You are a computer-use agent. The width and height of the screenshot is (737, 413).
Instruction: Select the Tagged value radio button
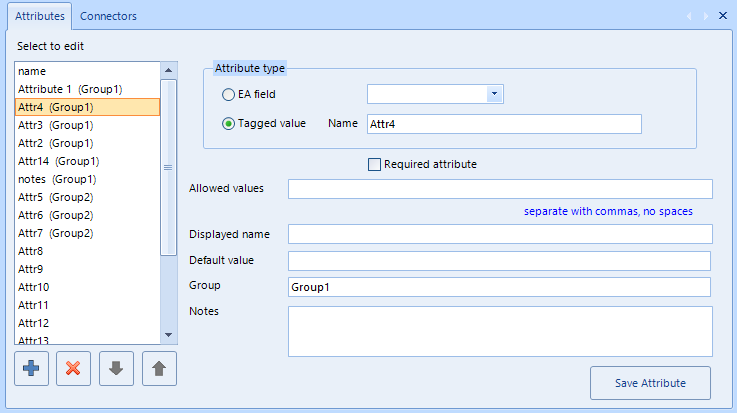228,124
